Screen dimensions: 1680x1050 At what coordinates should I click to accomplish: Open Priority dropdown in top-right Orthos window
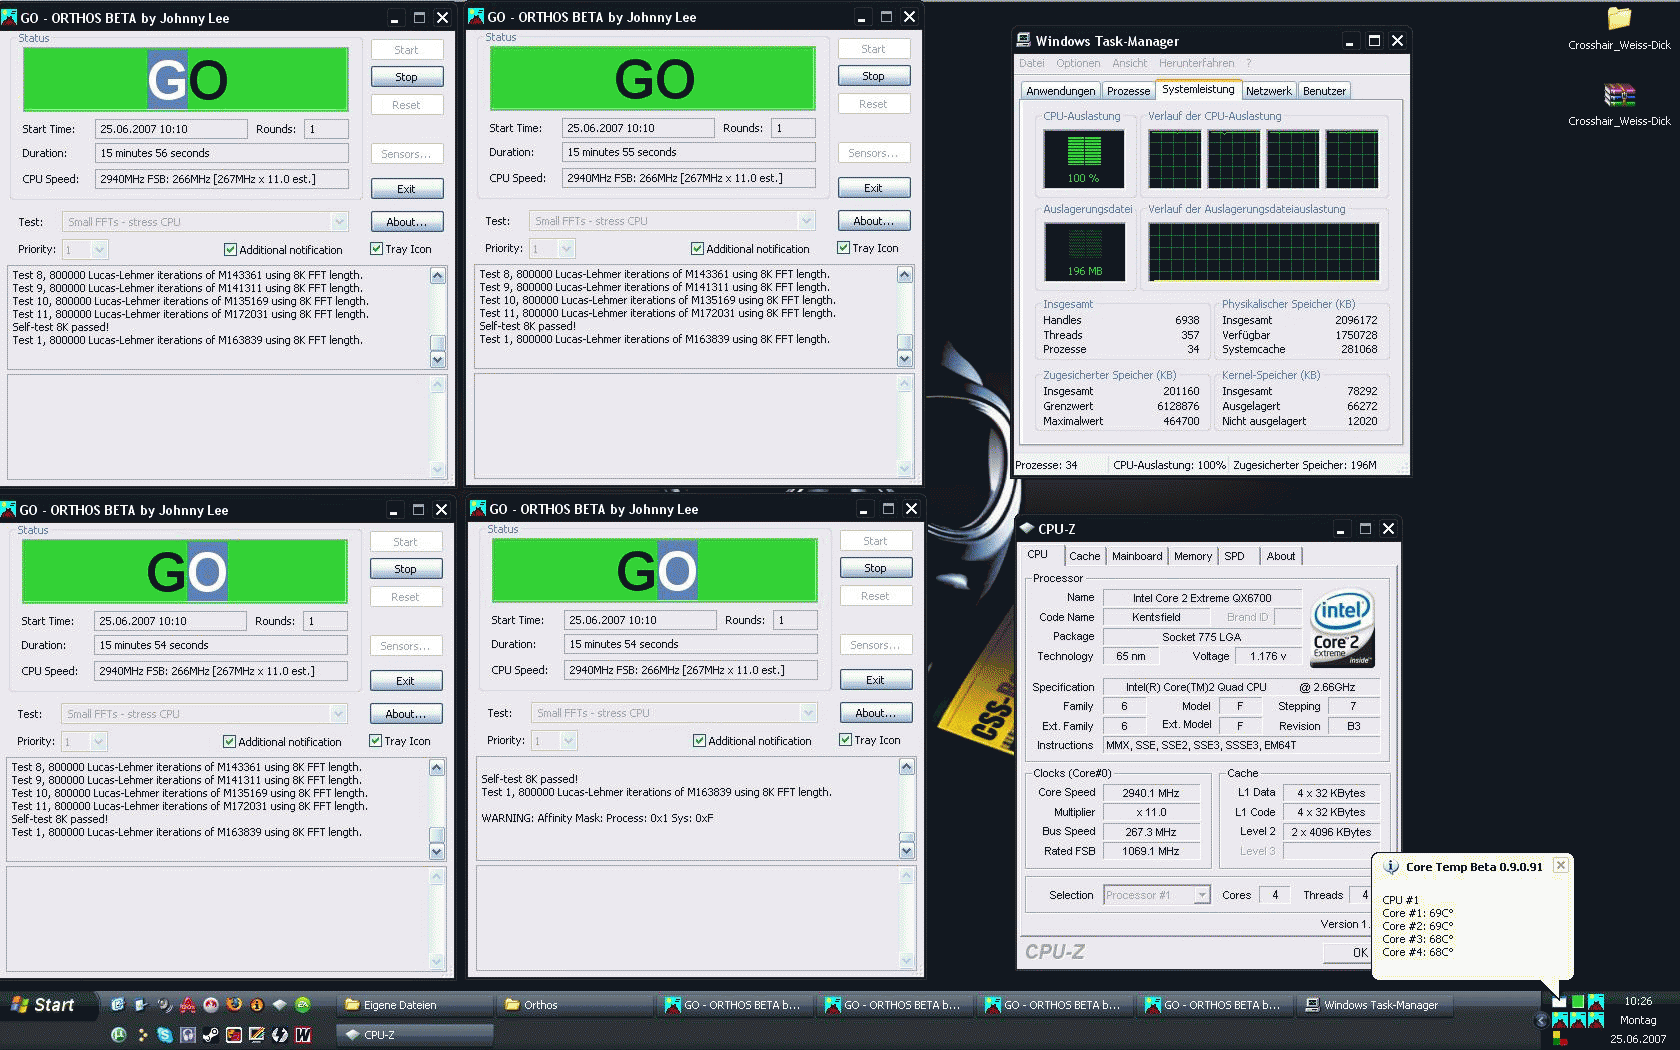(x=566, y=249)
